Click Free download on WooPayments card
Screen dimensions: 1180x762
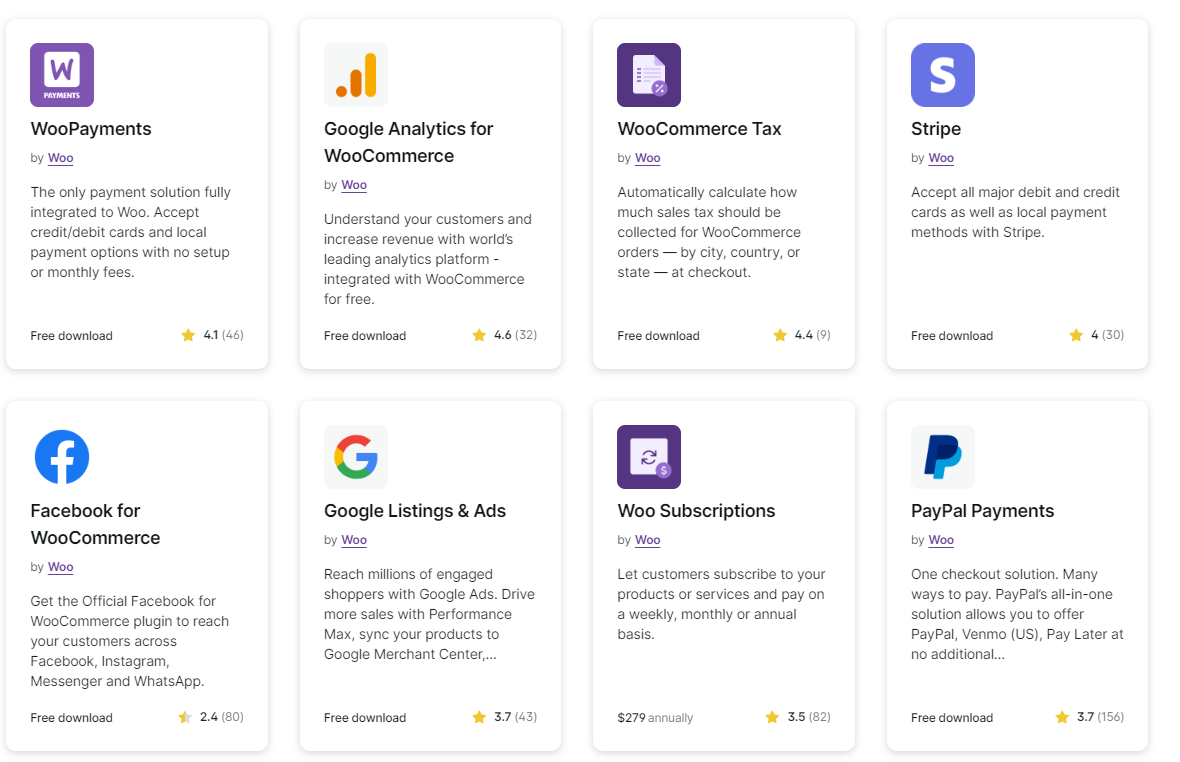coord(71,335)
